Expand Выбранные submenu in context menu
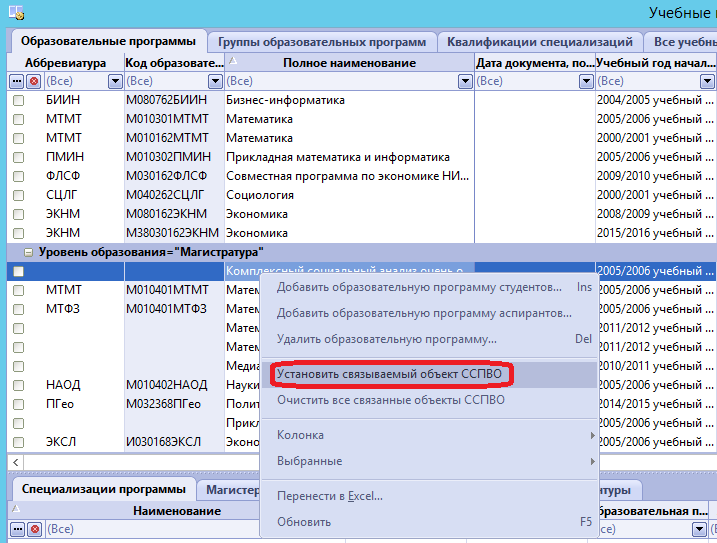The width and height of the screenshot is (717, 543). [x=593, y=461]
